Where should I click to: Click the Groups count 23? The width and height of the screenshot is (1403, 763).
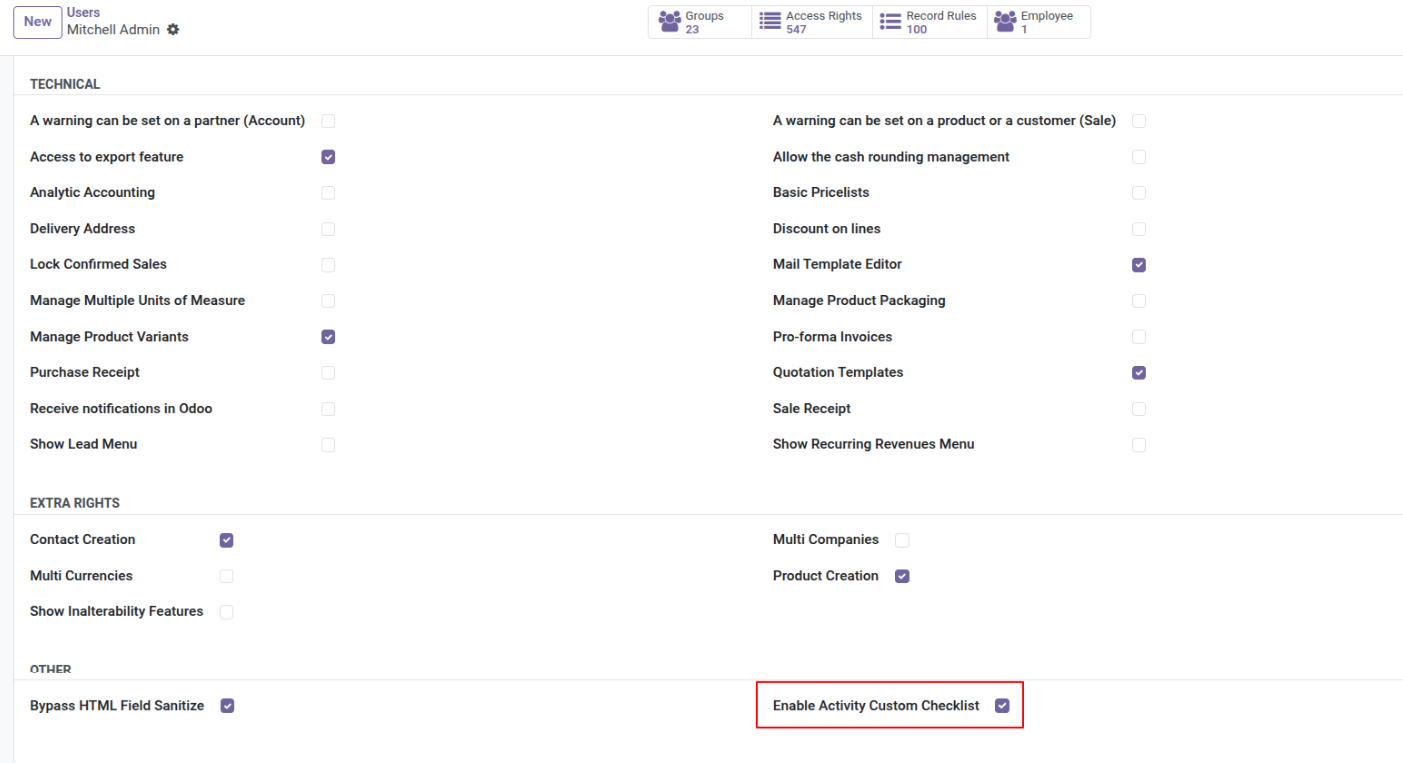click(x=692, y=30)
